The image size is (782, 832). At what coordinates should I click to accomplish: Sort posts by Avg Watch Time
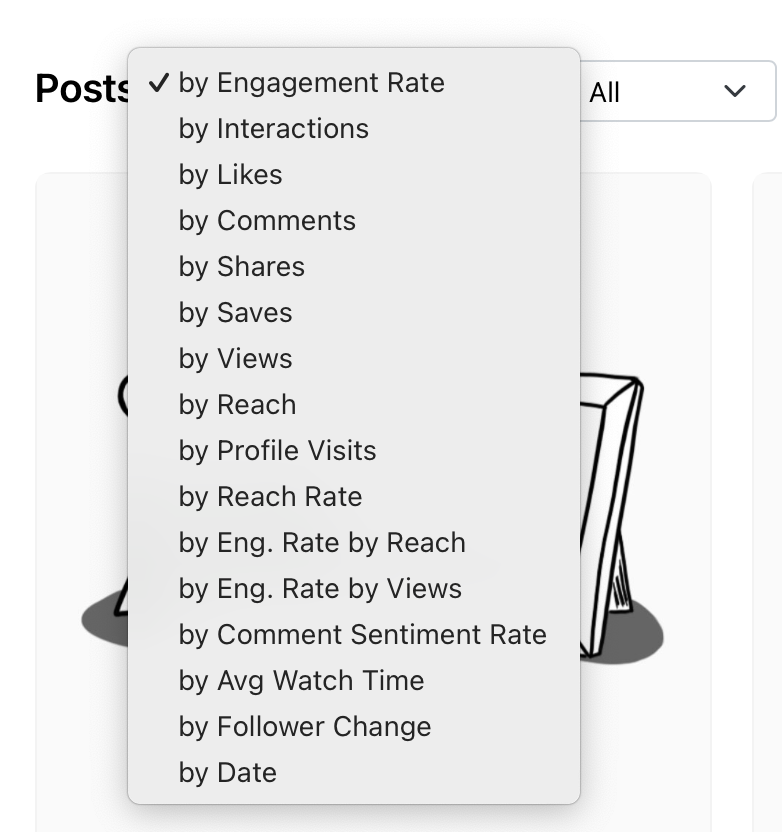click(300, 681)
